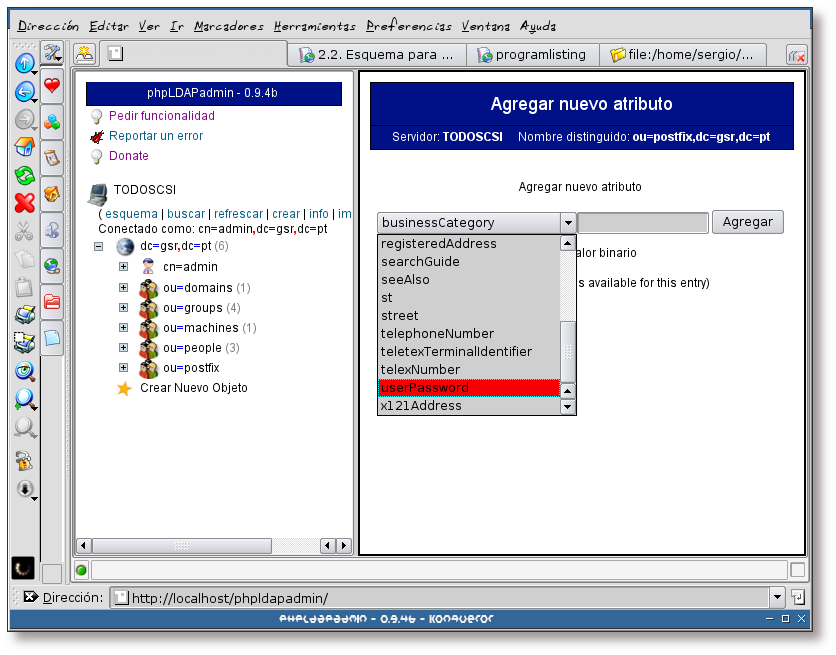Screen dimensions: 836x655
Task: Click the 'Reportar un error' link
Action: (x=156, y=136)
